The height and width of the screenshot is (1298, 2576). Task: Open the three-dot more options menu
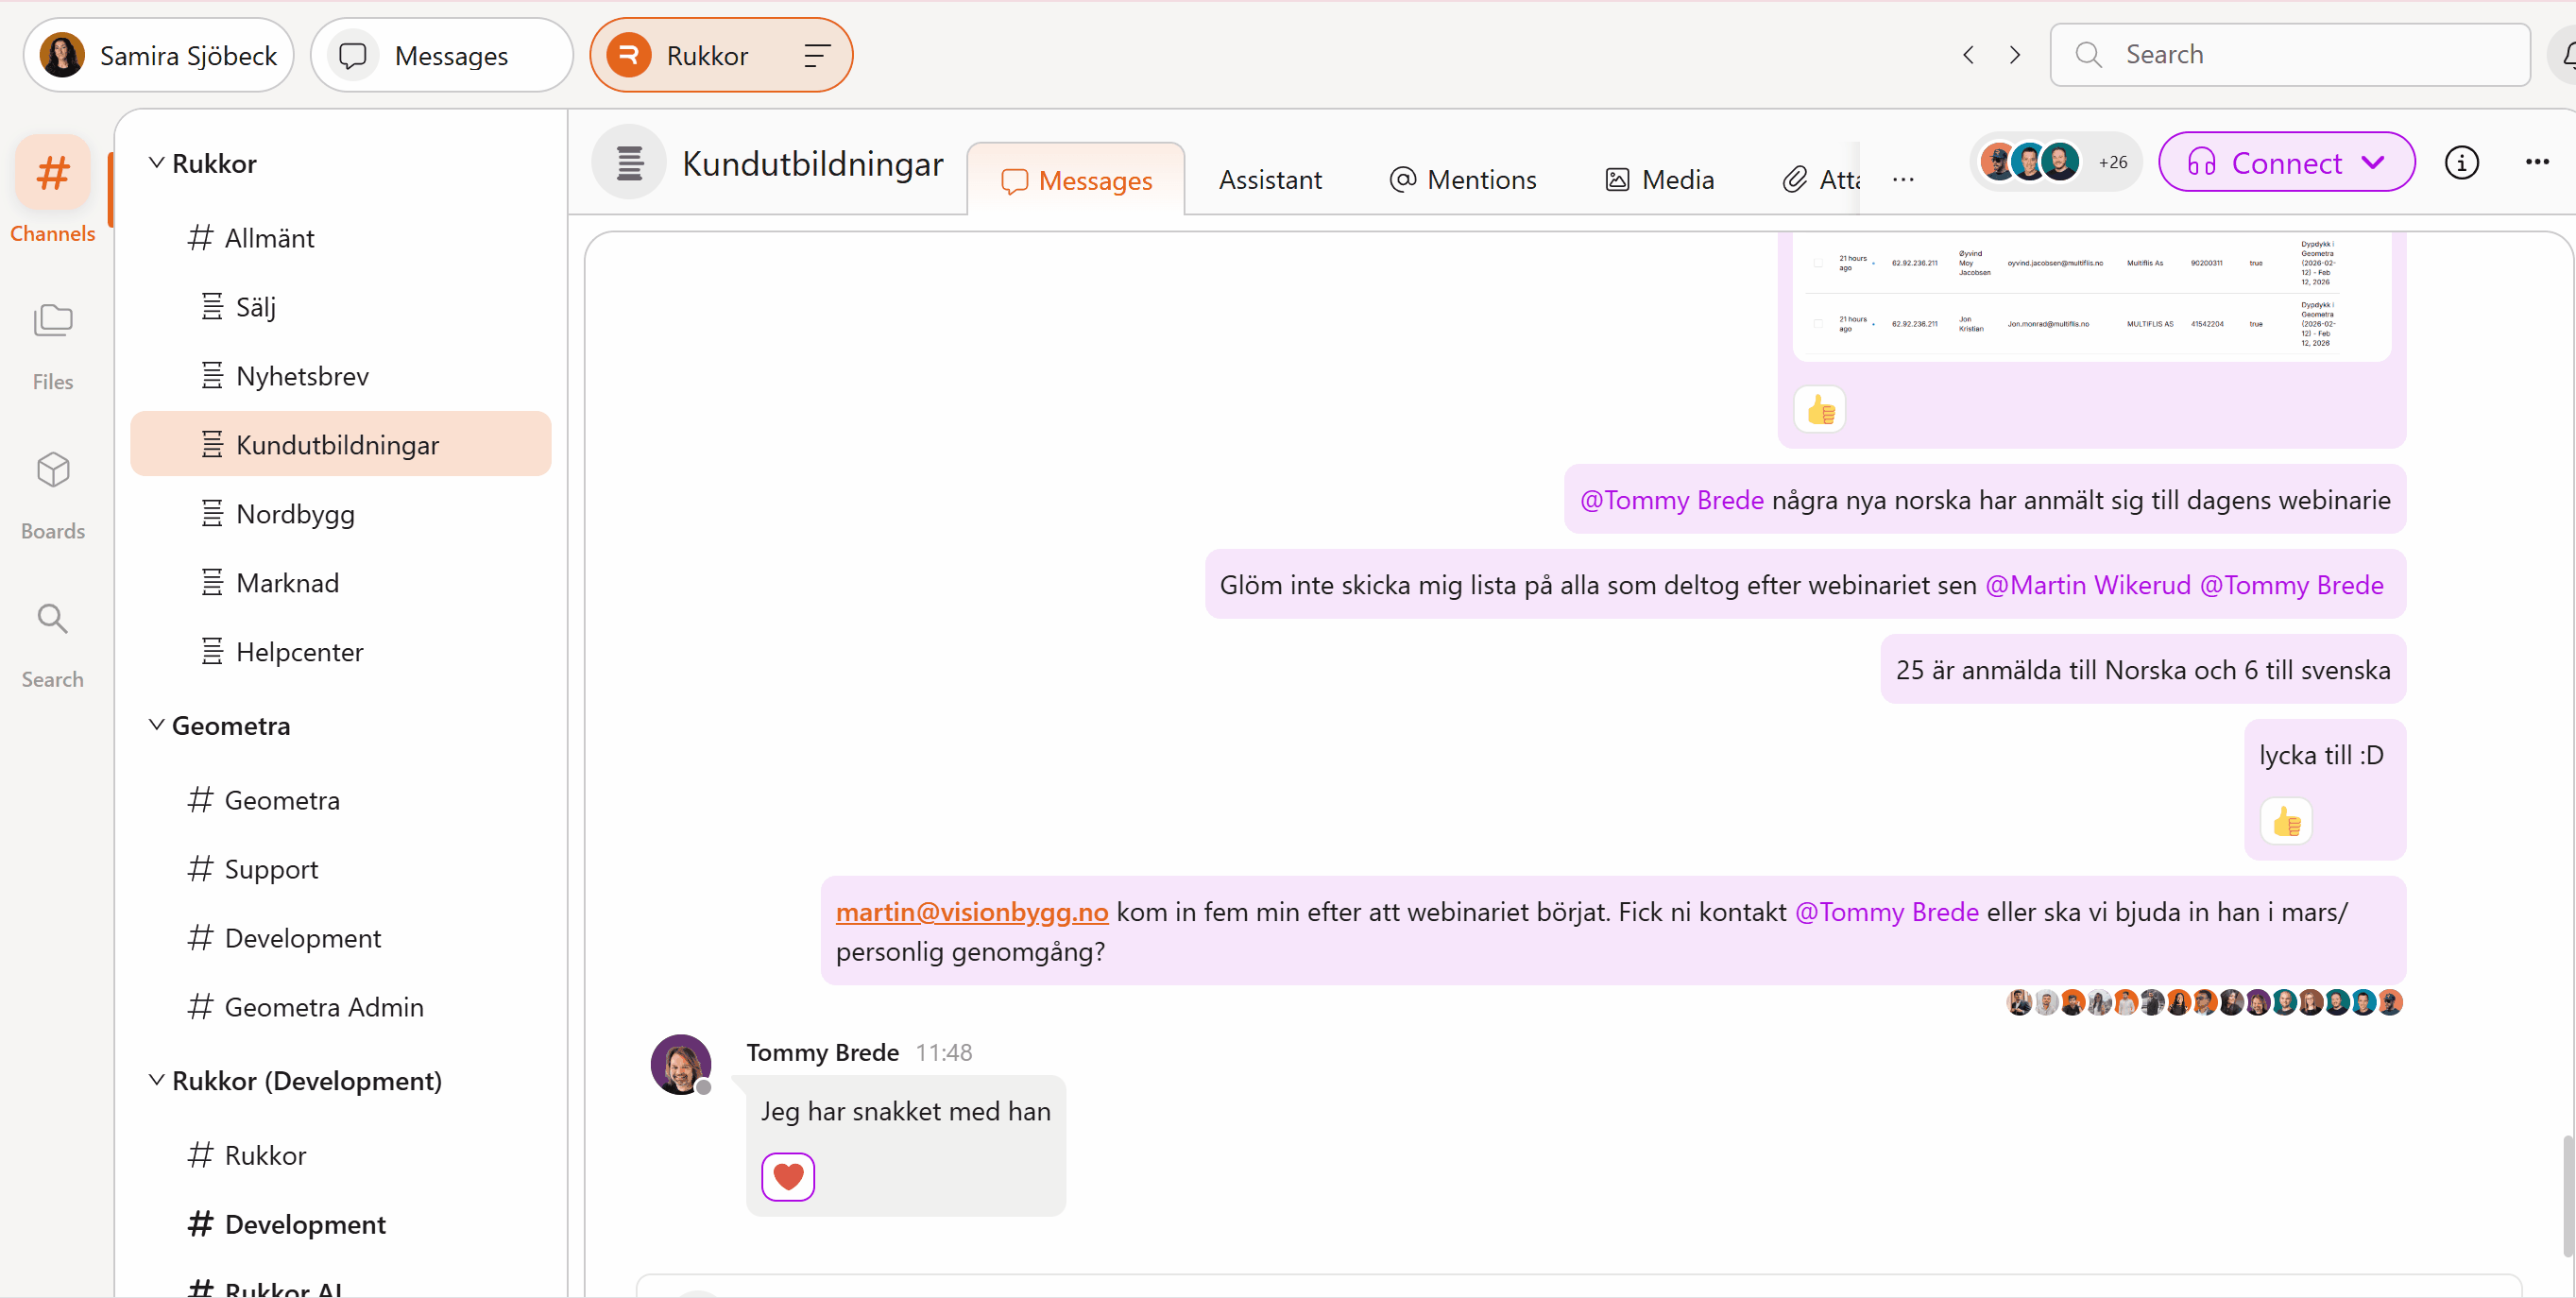click(x=2536, y=162)
